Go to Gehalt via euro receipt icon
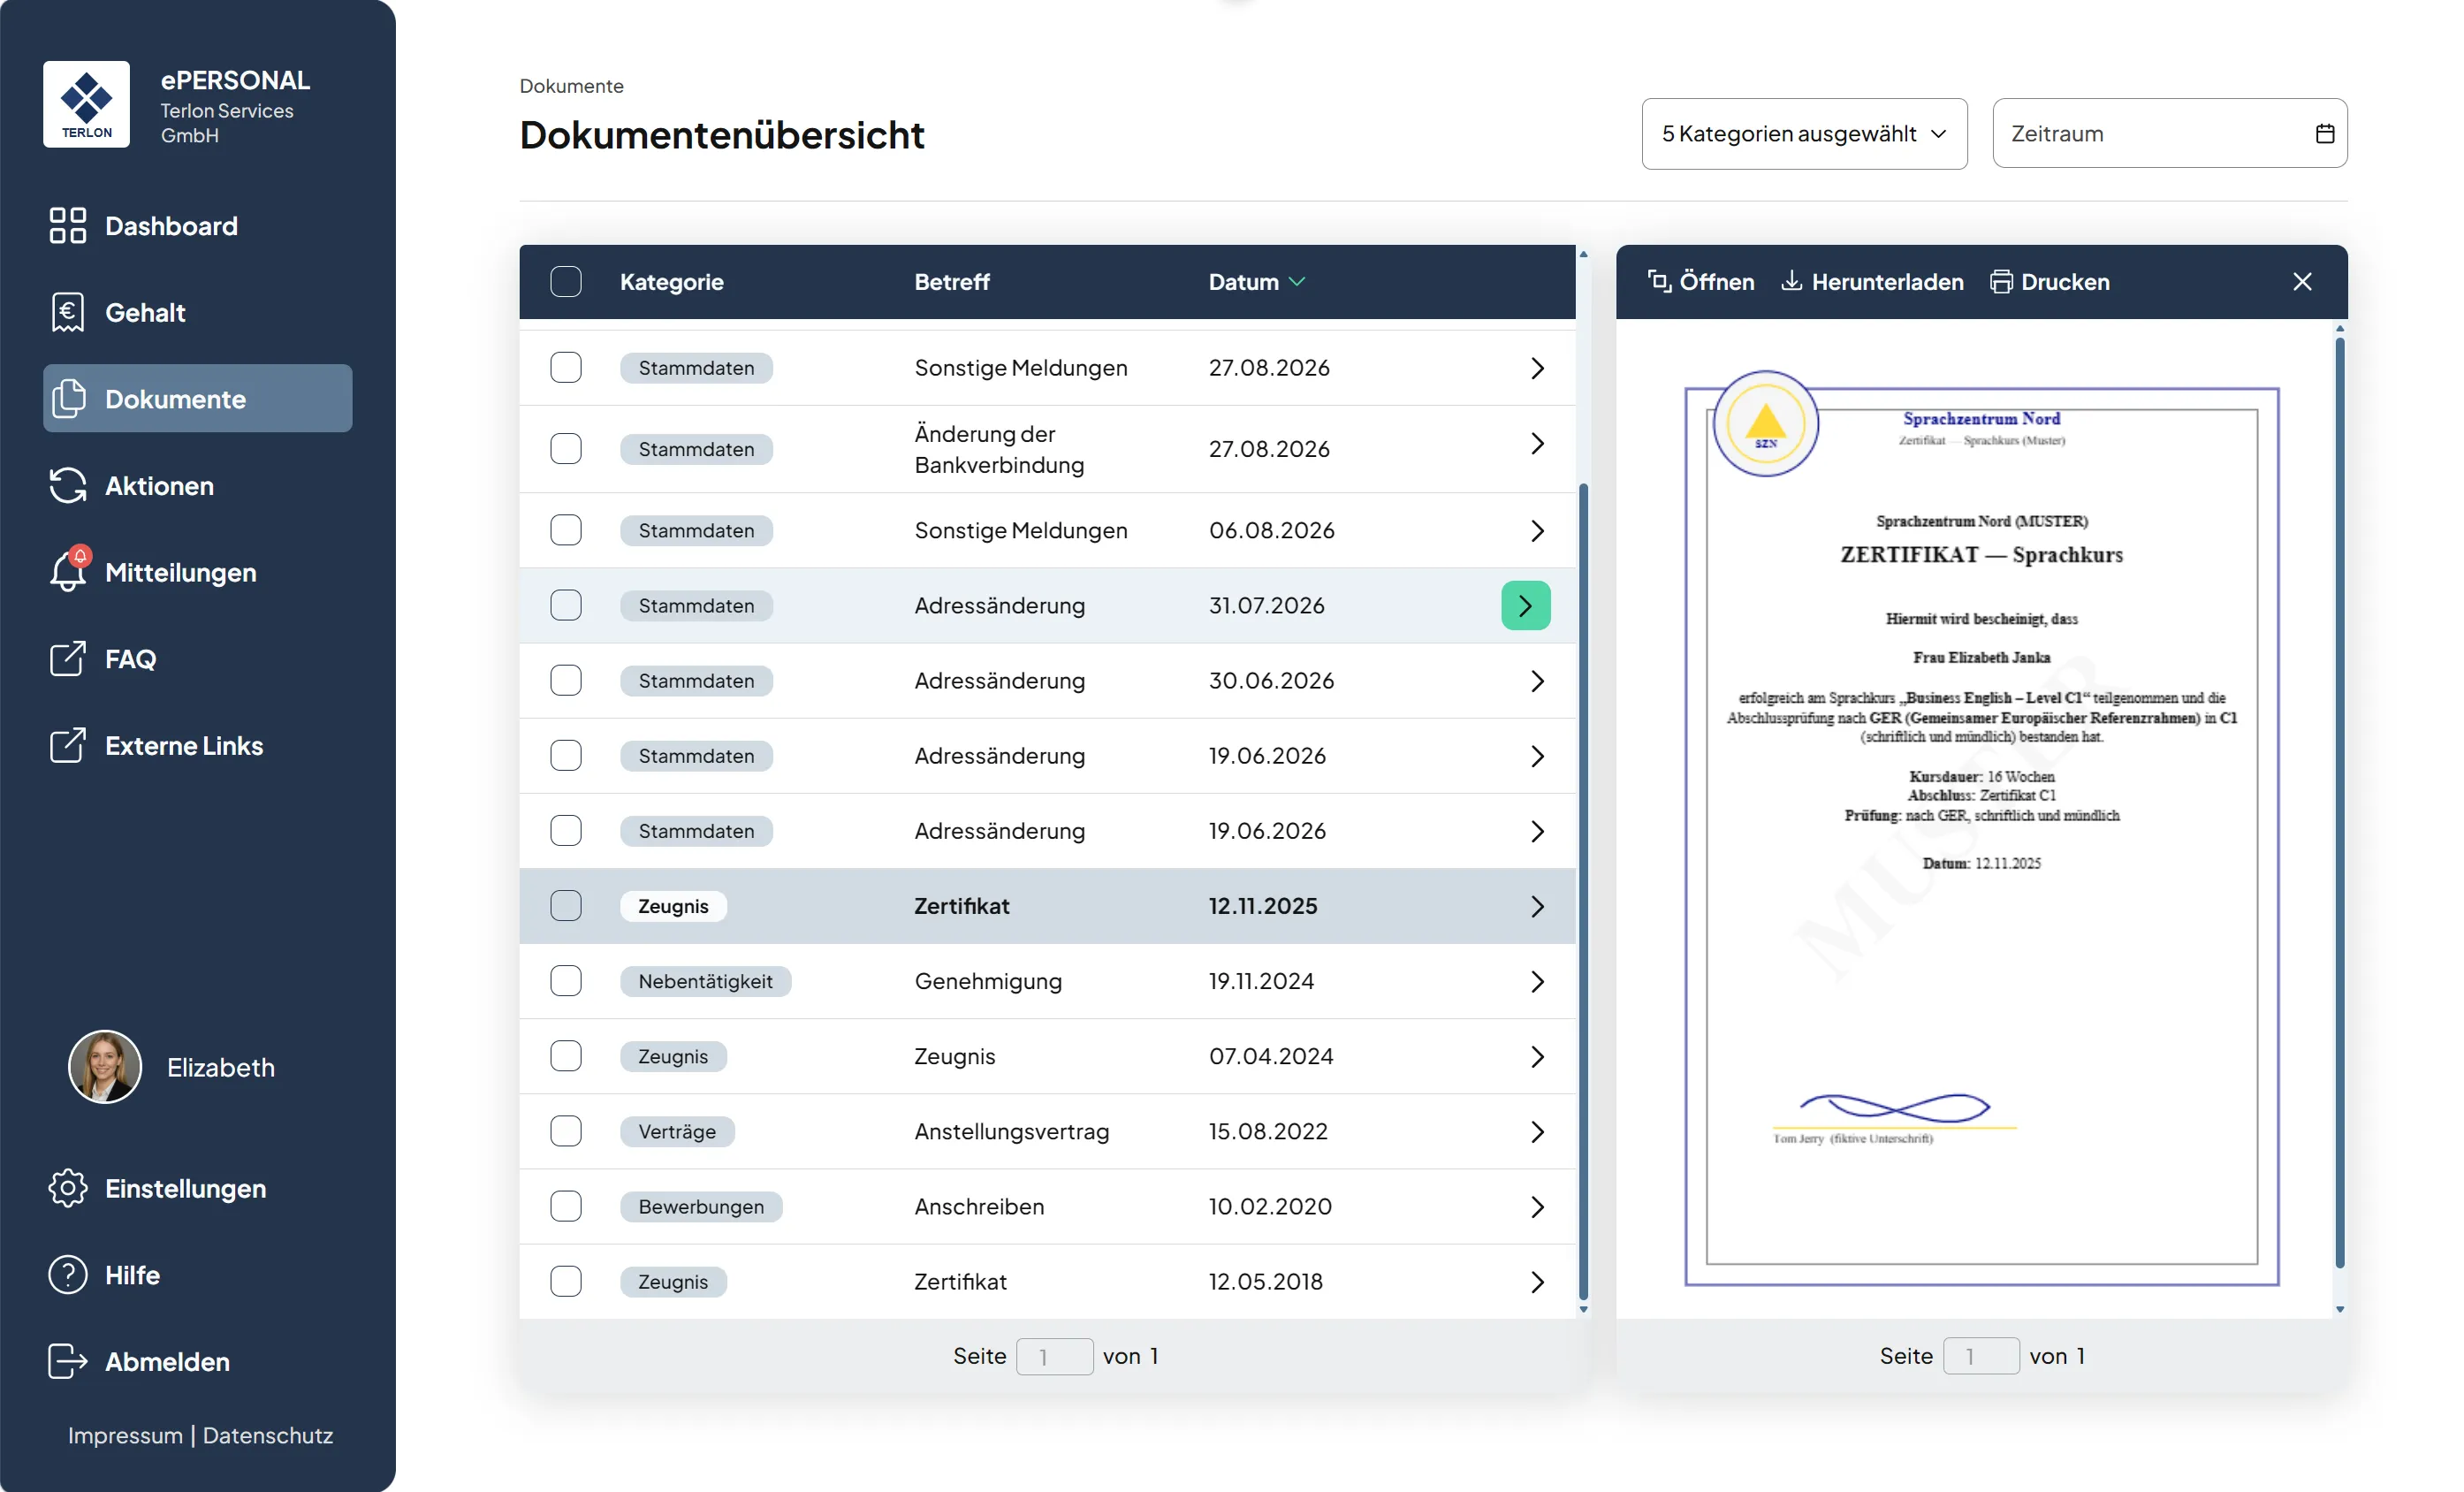 [x=68, y=312]
